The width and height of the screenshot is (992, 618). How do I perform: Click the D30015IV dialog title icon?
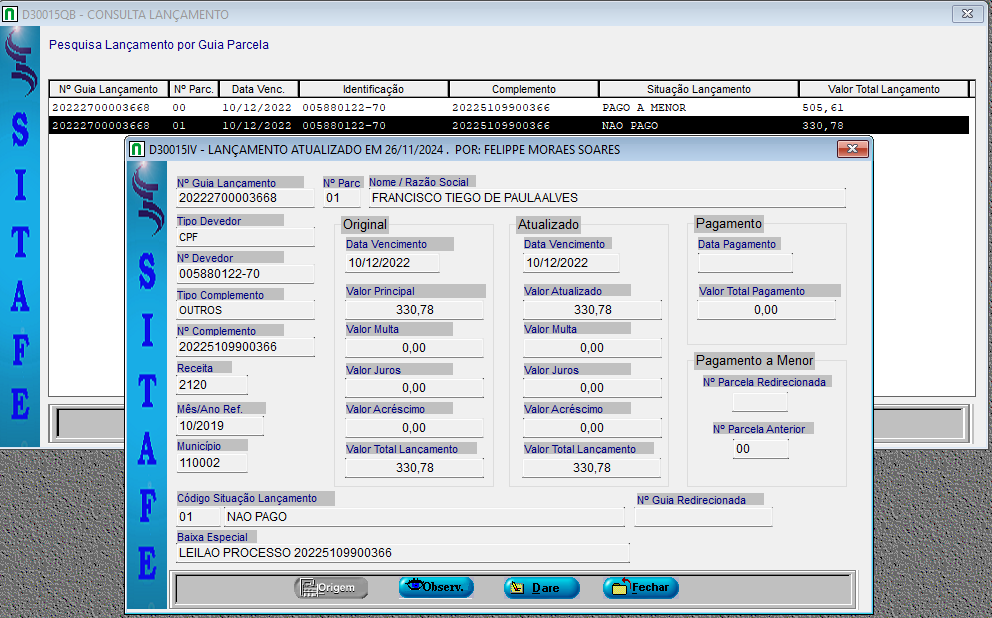pos(137,150)
